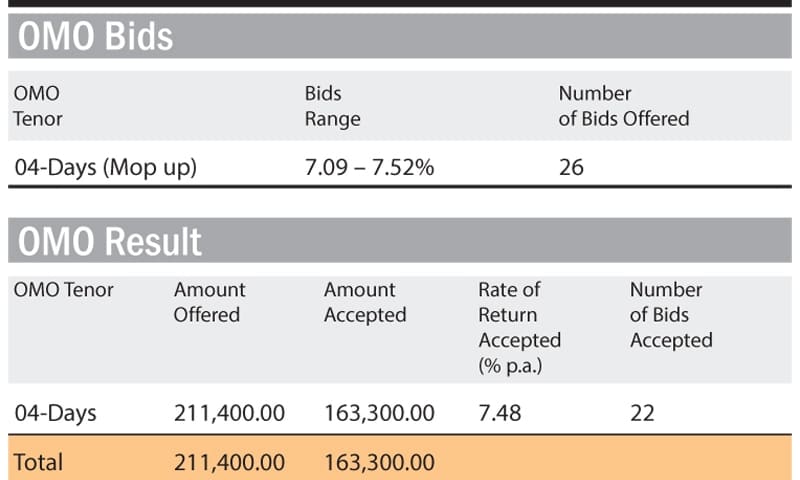Click 211,400.00 in the Total row

[x=229, y=462]
